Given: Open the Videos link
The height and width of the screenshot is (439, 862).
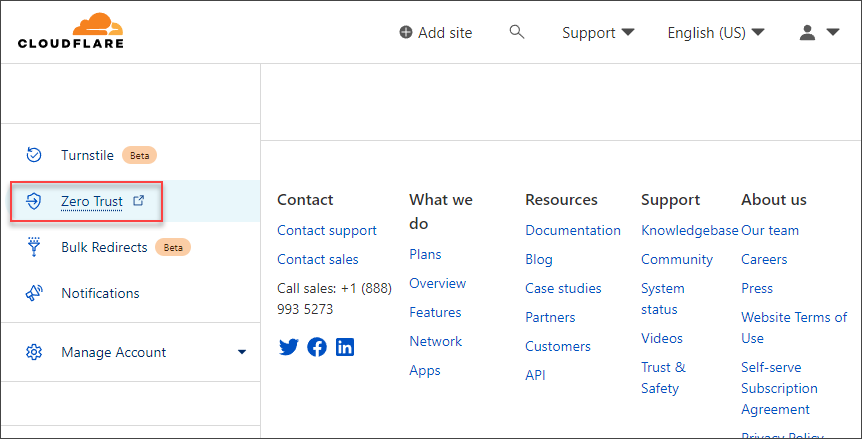Looking at the screenshot, I should pyautogui.click(x=662, y=338).
